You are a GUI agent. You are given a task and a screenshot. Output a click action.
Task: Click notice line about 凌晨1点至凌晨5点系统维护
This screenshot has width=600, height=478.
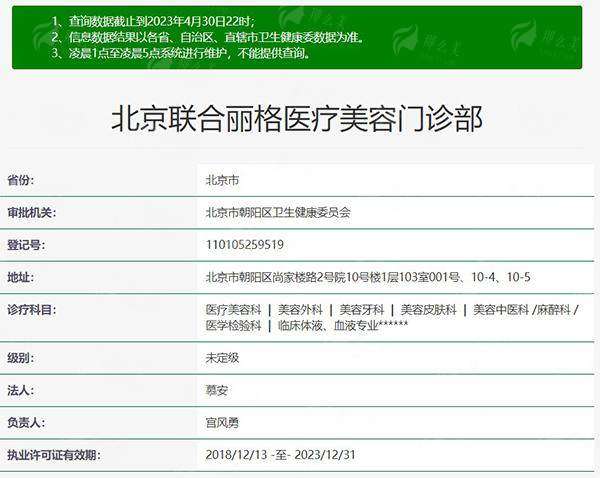tap(181, 53)
